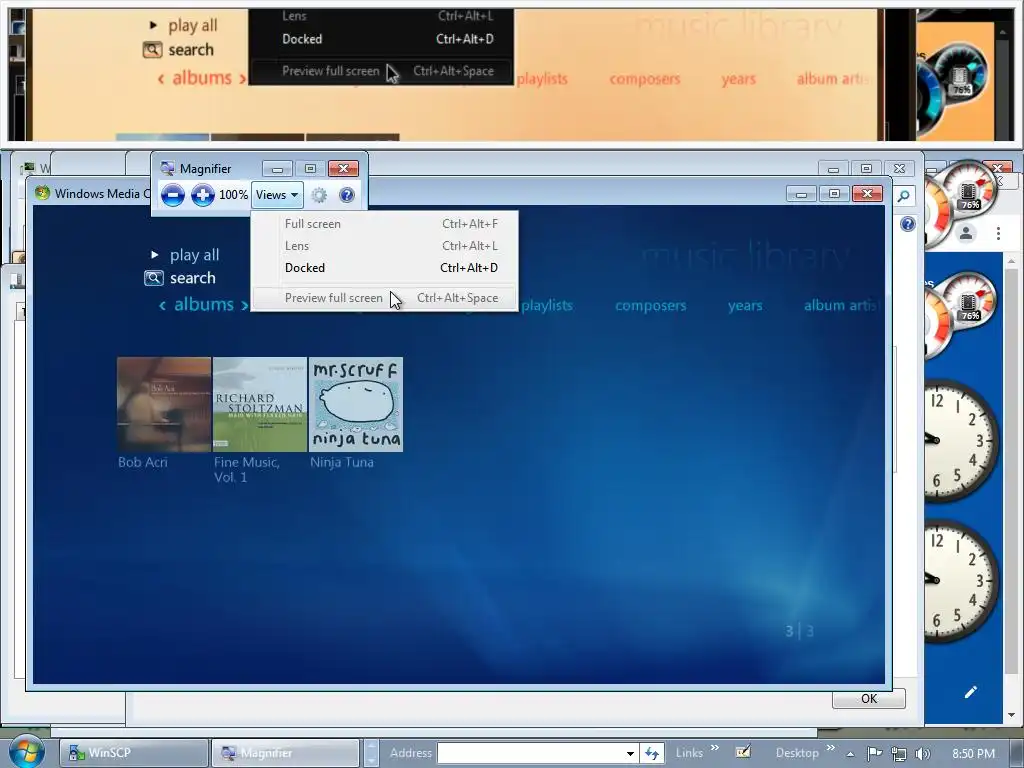1024x768 pixels.
Task: Click the Magnifier title bar icon
Action: click(x=167, y=168)
